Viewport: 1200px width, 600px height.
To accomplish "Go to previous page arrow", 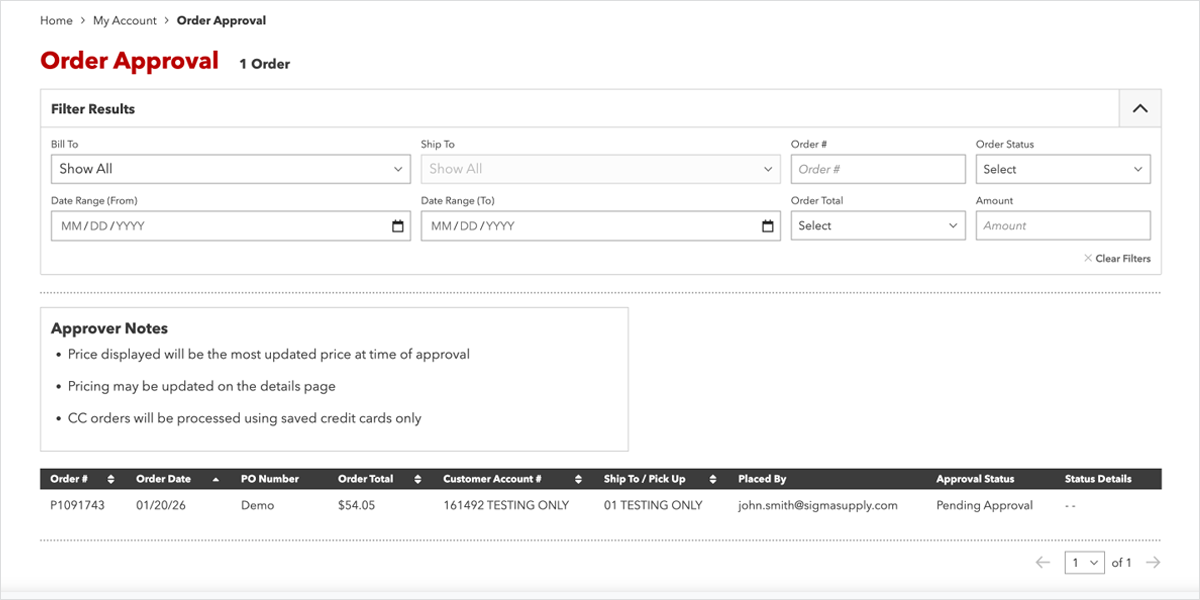I will (1043, 563).
